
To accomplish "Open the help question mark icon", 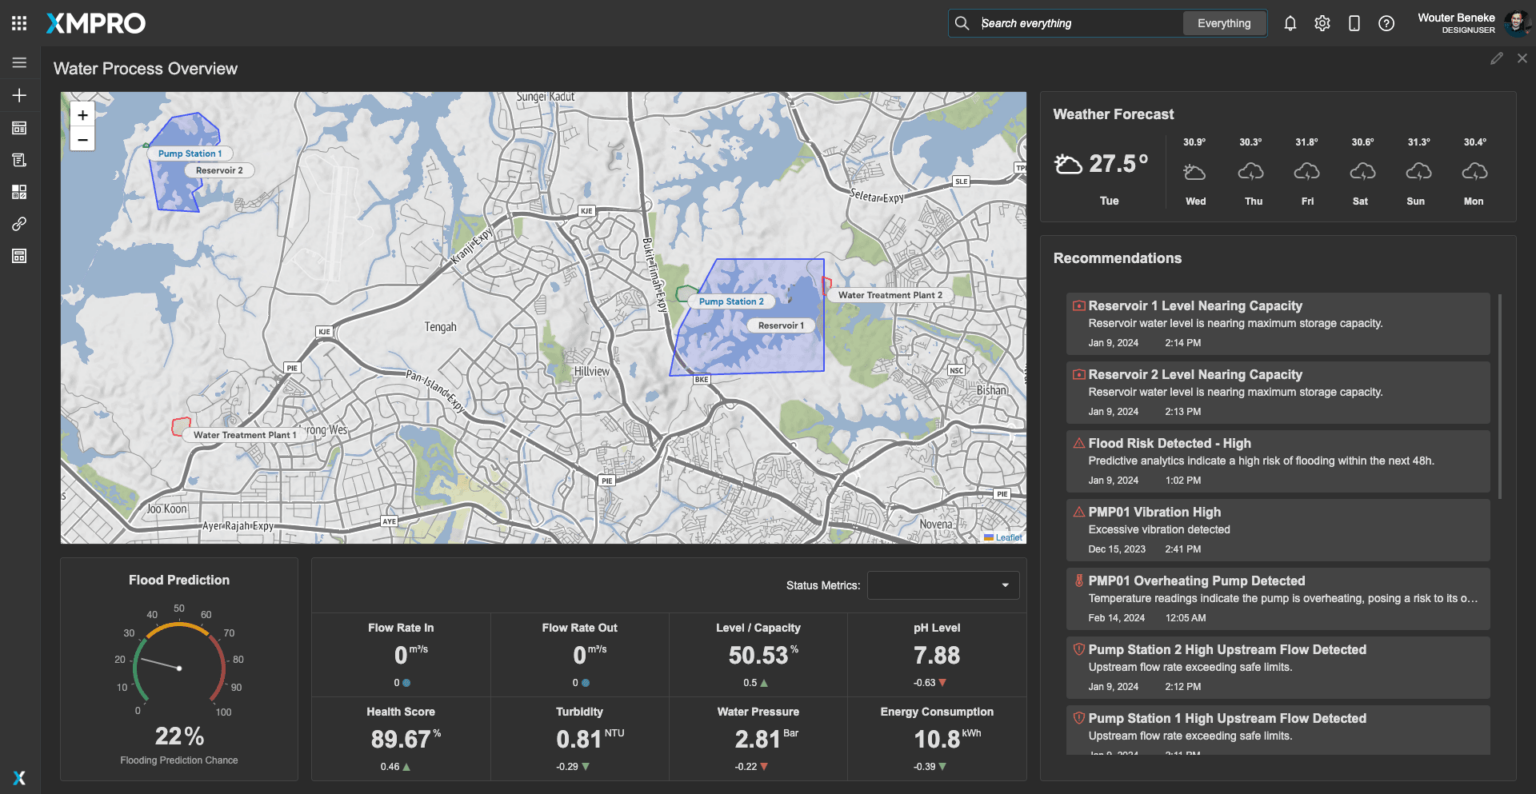I will point(1386,23).
